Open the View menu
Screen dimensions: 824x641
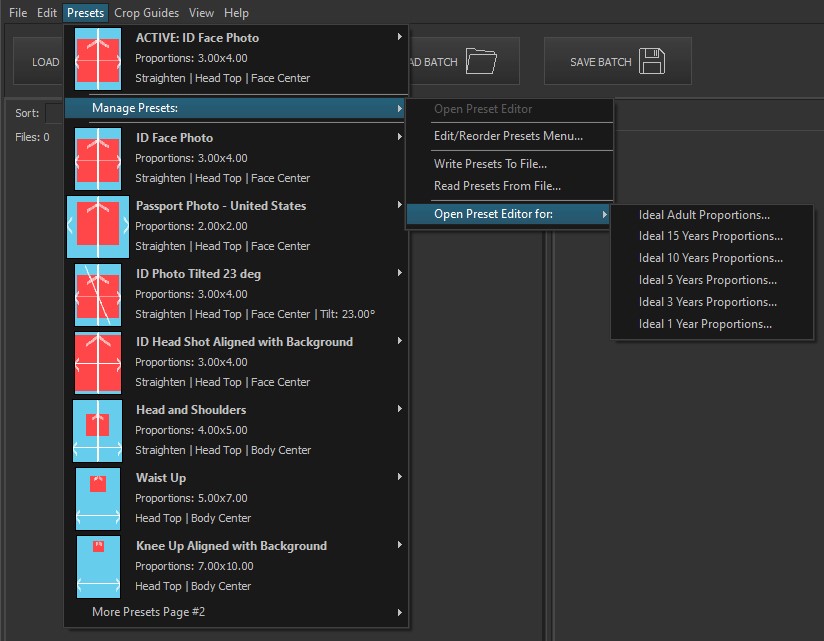[x=201, y=13]
